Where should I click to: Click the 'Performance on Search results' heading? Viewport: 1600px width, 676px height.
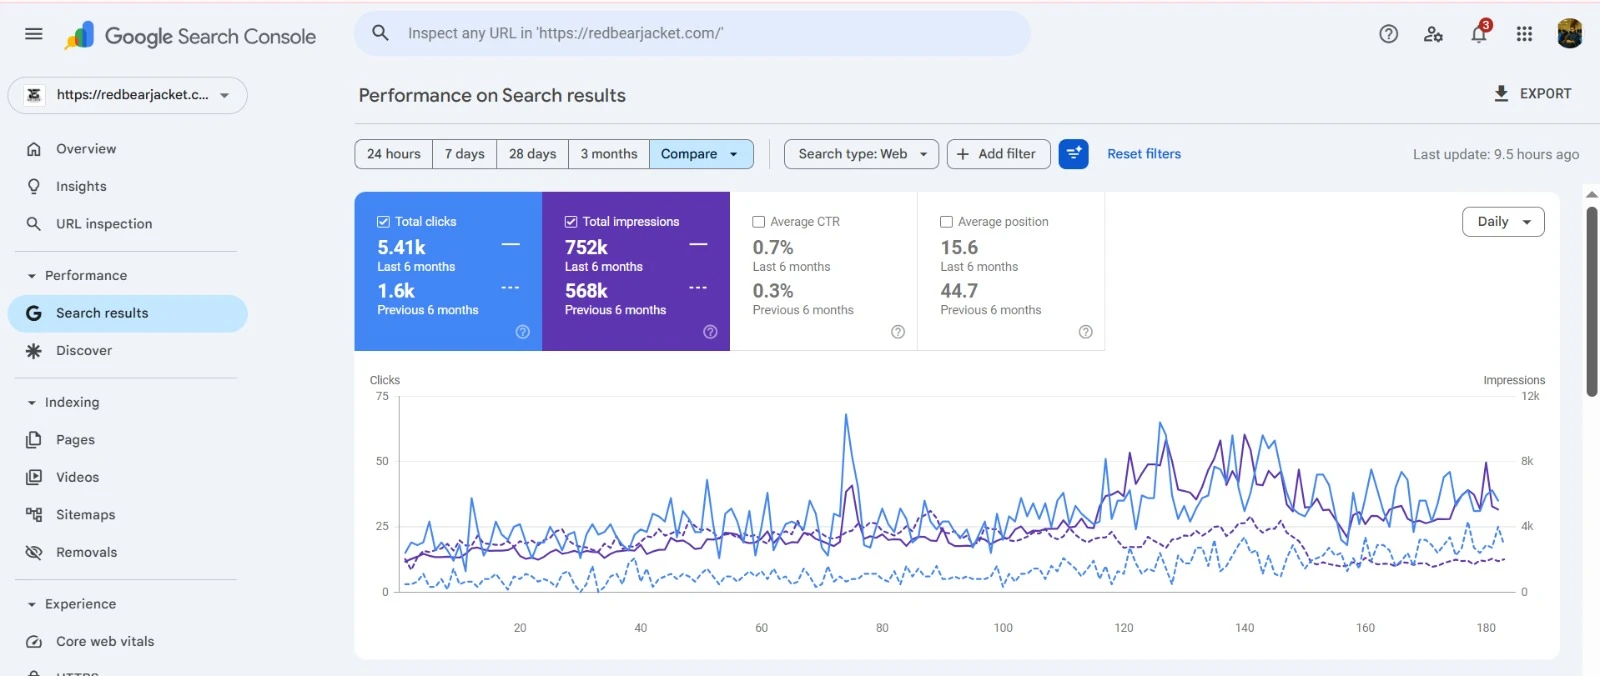(492, 96)
